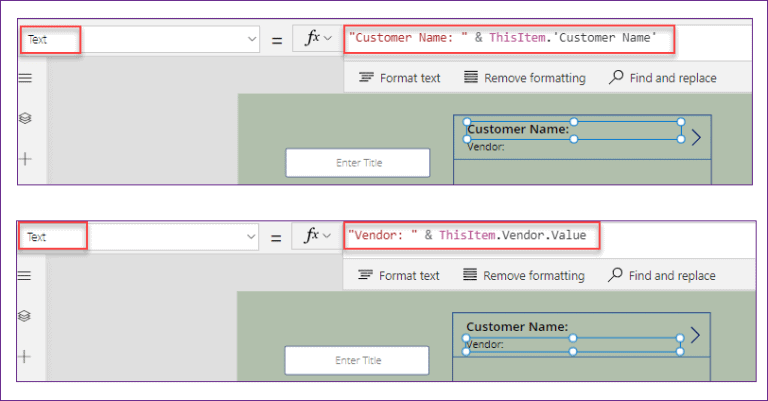
Task: Click Find and replace under the Vendor formula
Action: (662, 276)
